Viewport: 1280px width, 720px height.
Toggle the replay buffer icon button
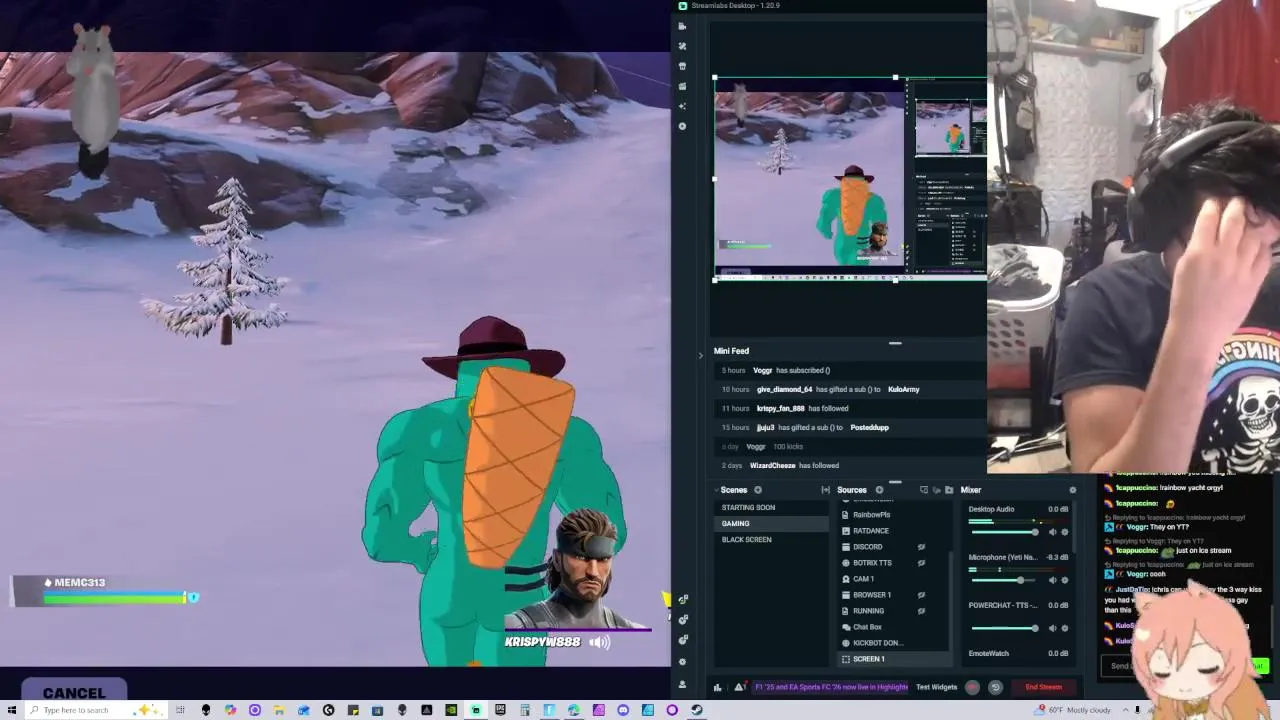995,687
